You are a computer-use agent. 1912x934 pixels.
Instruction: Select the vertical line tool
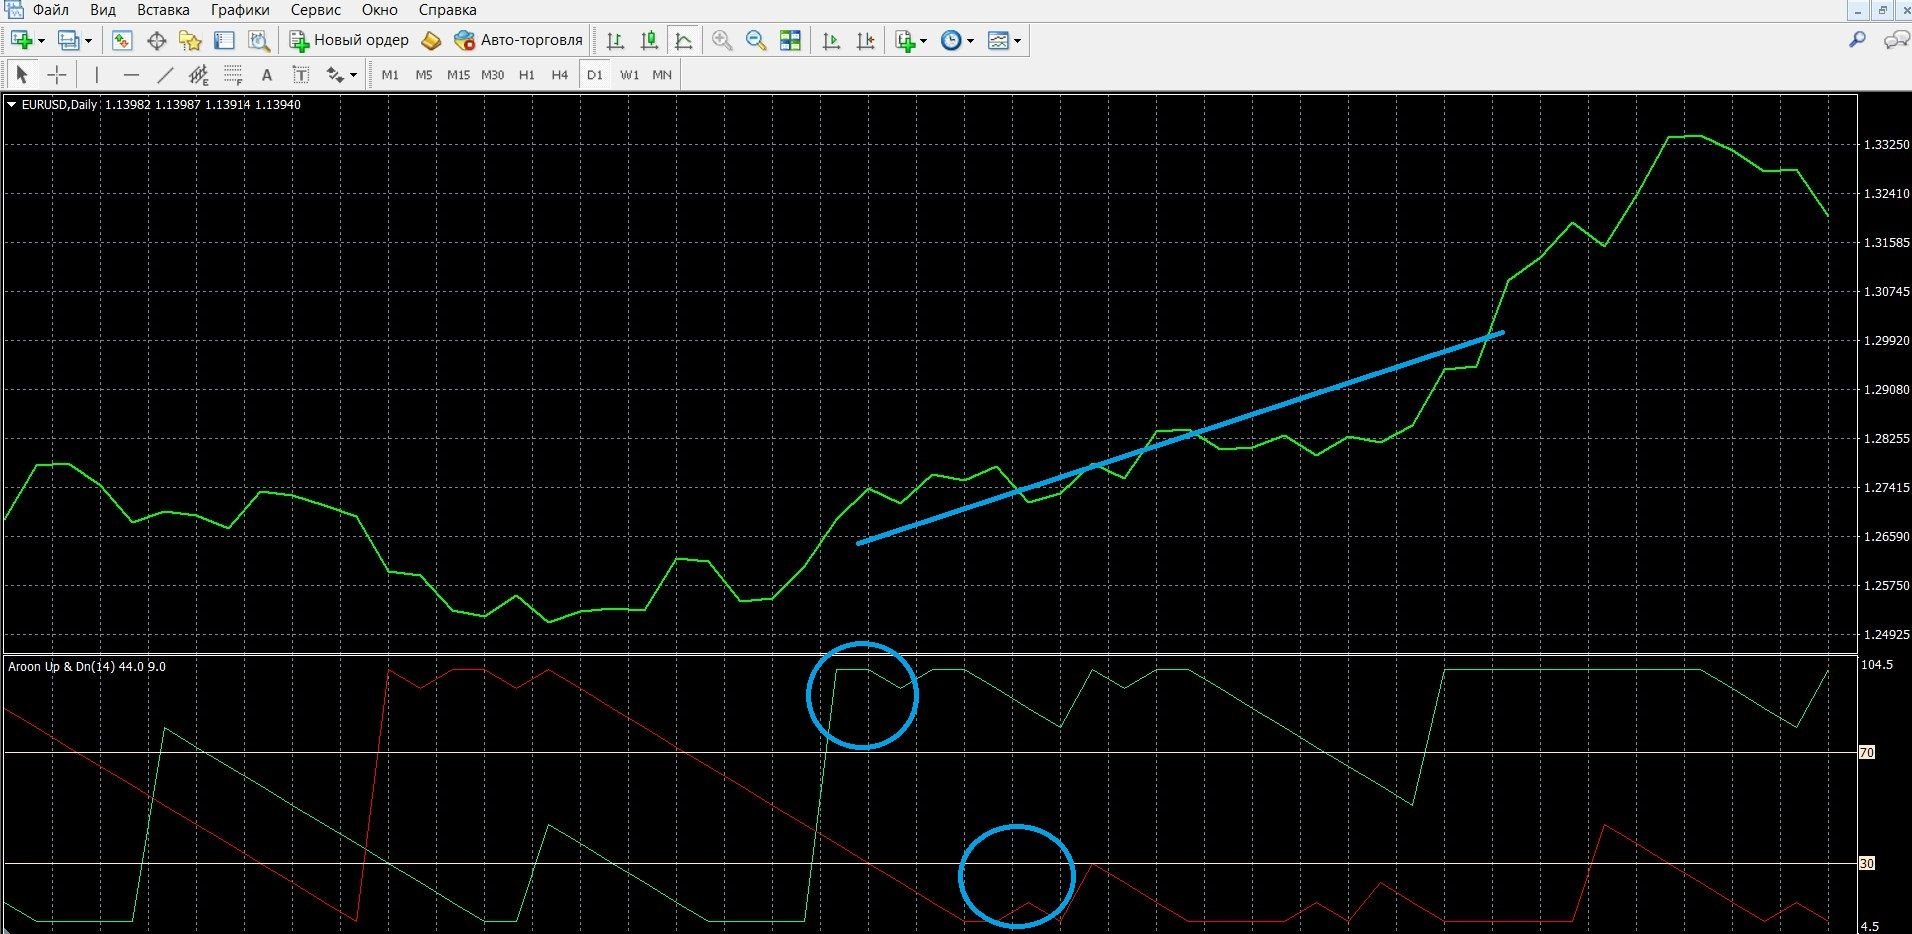96,74
